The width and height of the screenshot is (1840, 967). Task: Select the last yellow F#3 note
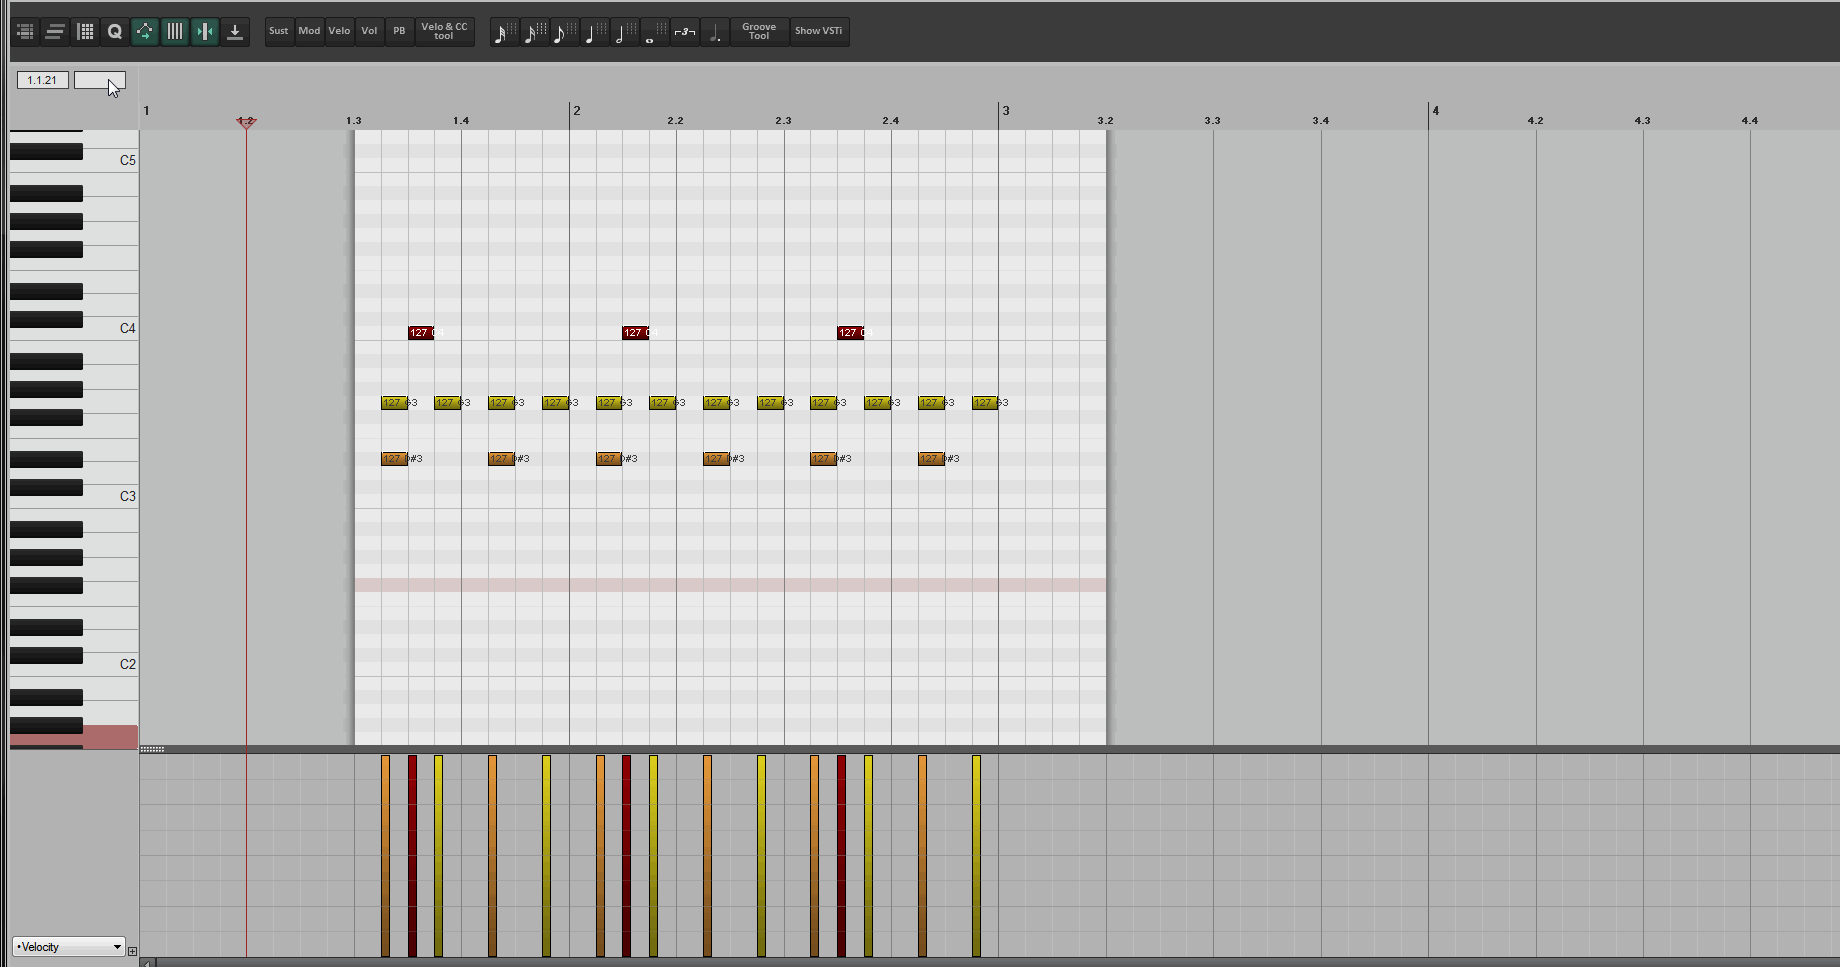pyautogui.click(x=985, y=403)
